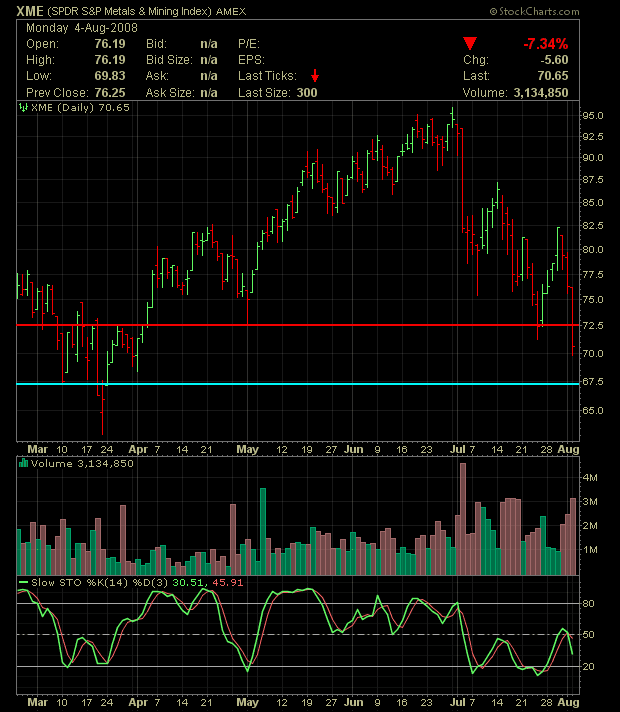Click the XME ticker symbol in the title

pos(30,11)
